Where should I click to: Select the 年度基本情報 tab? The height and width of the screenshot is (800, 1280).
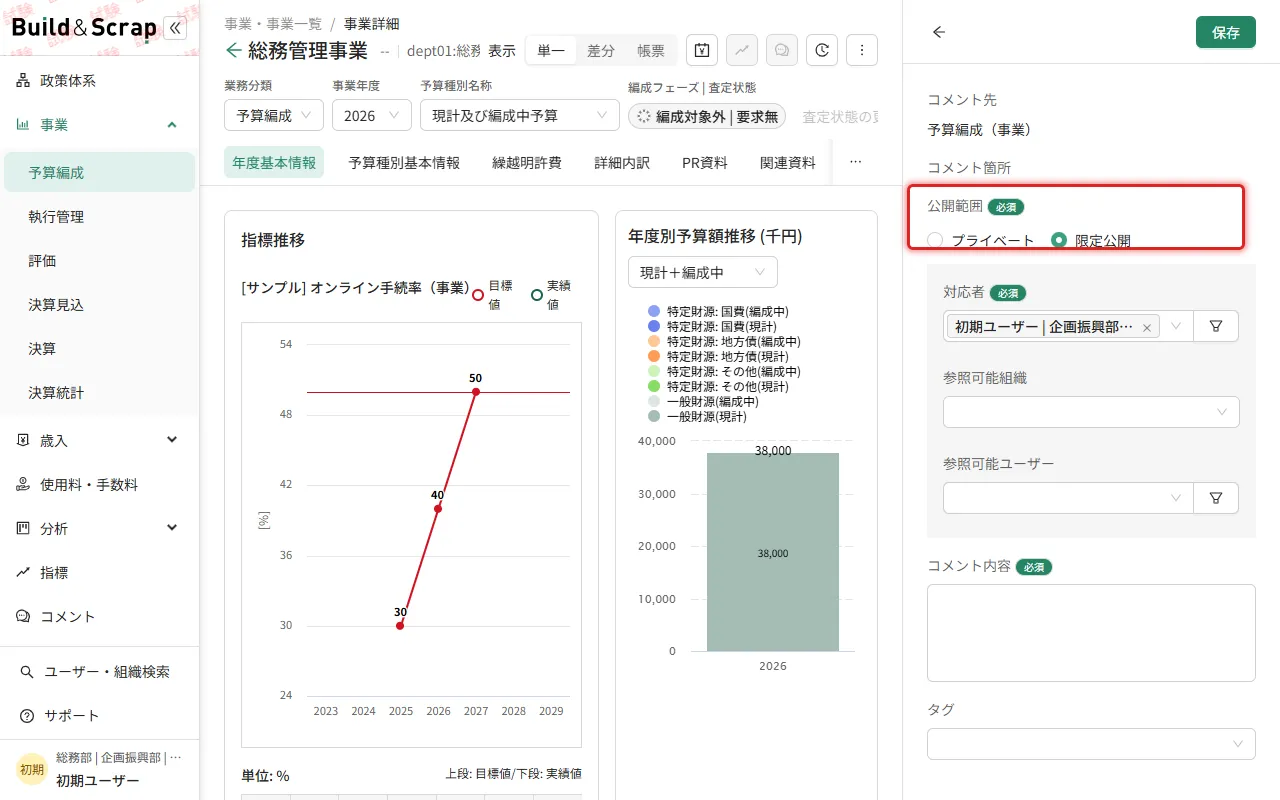tap(274, 162)
